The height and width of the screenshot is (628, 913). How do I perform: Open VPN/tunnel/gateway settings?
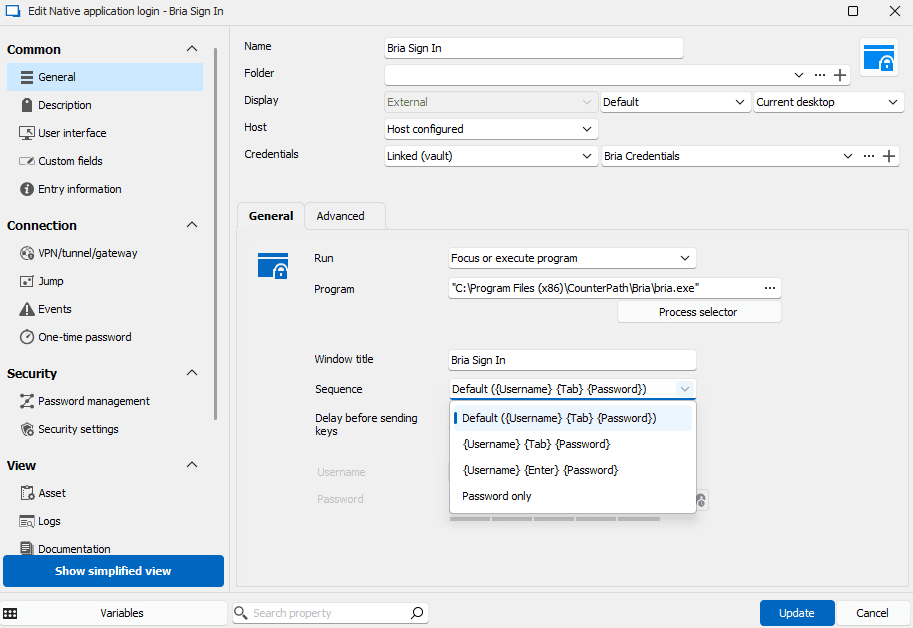tap(87, 253)
